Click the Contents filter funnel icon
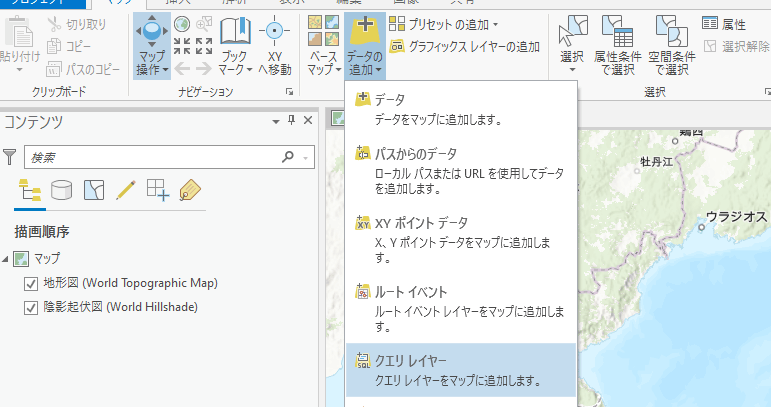 click(10, 157)
